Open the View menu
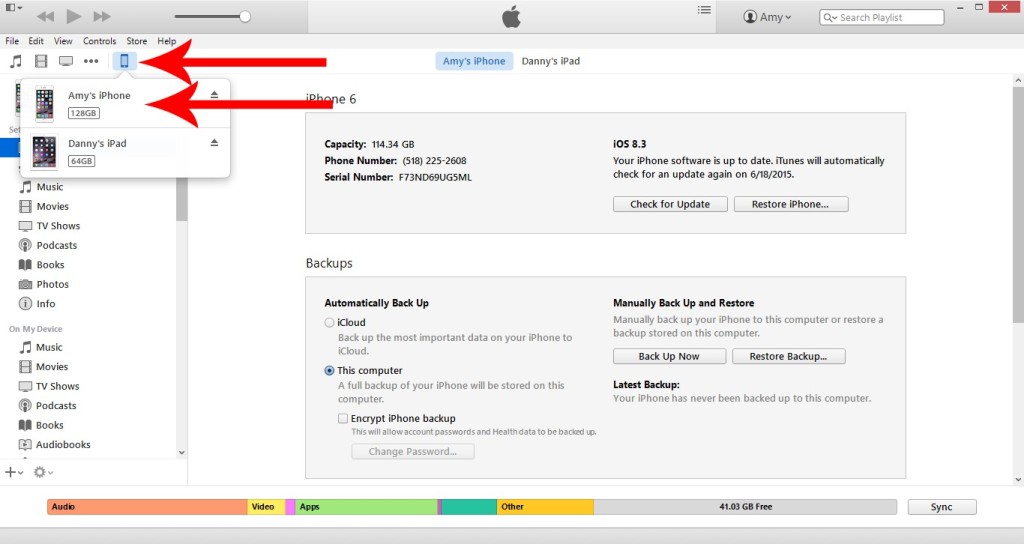The width and height of the screenshot is (1024, 544). [x=63, y=40]
